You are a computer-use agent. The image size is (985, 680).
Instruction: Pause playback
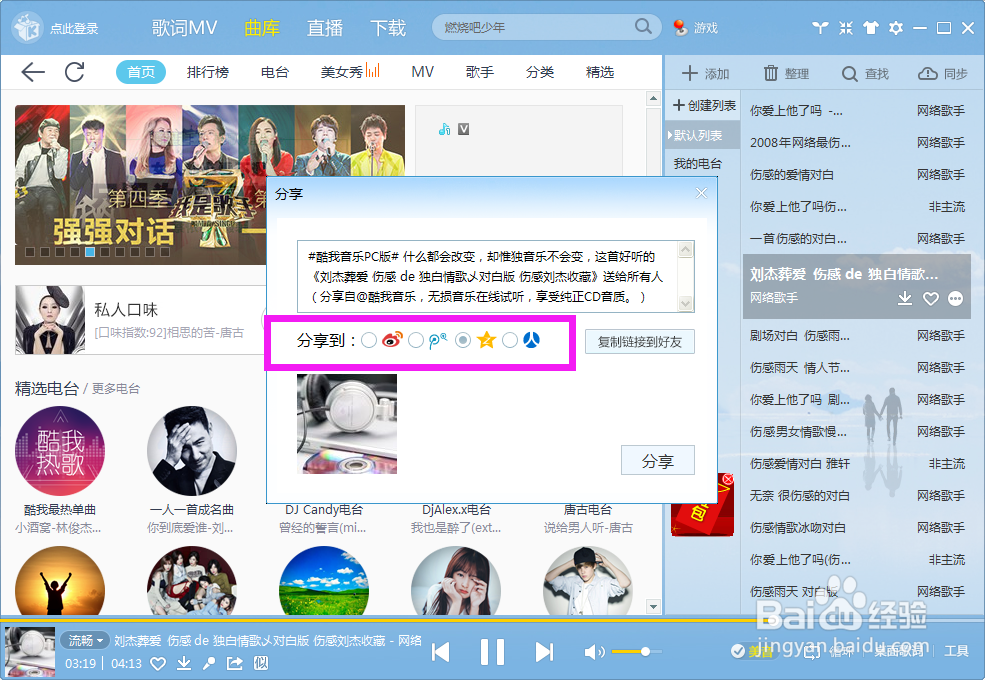pyautogui.click(x=492, y=652)
